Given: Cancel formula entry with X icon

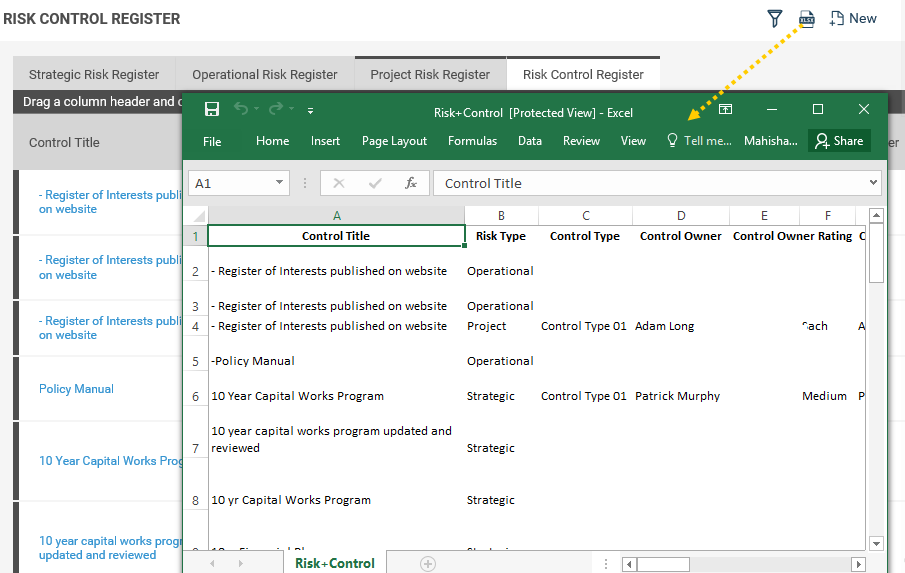Looking at the screenshot, I should (x=339, y=183).
